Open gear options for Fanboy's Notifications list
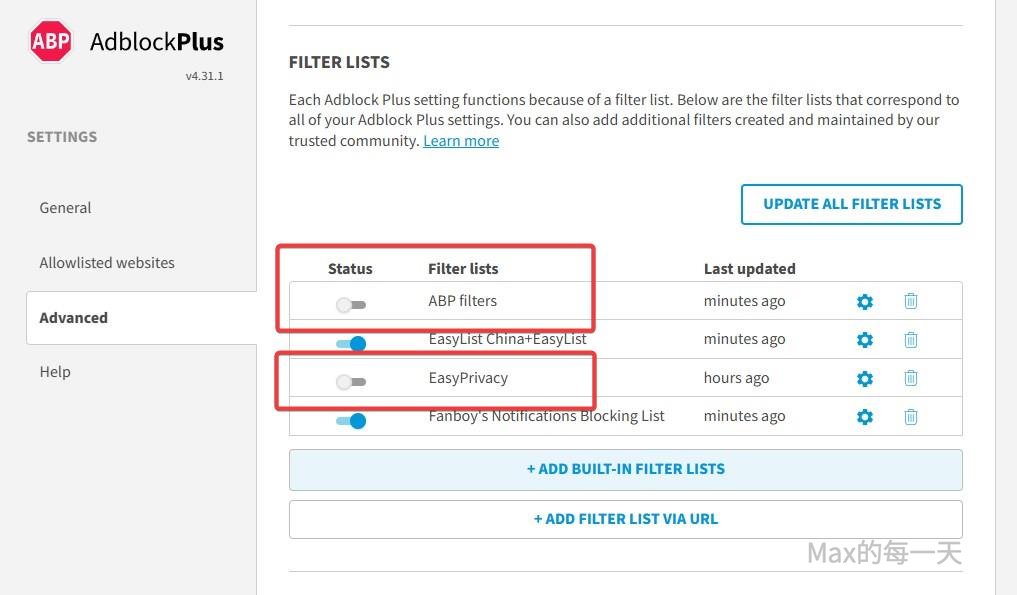Viewport: 1017px width, 595px height. point(865,417)
